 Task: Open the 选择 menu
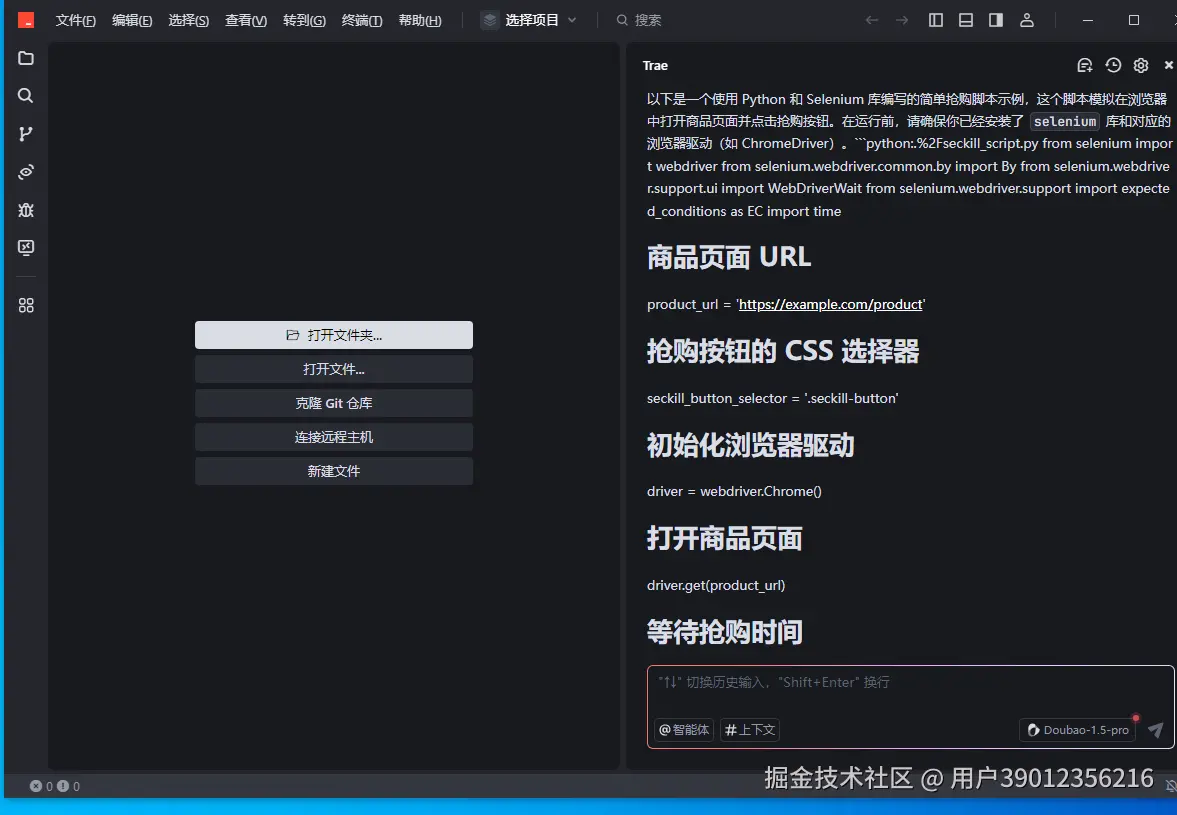[188, 20]
